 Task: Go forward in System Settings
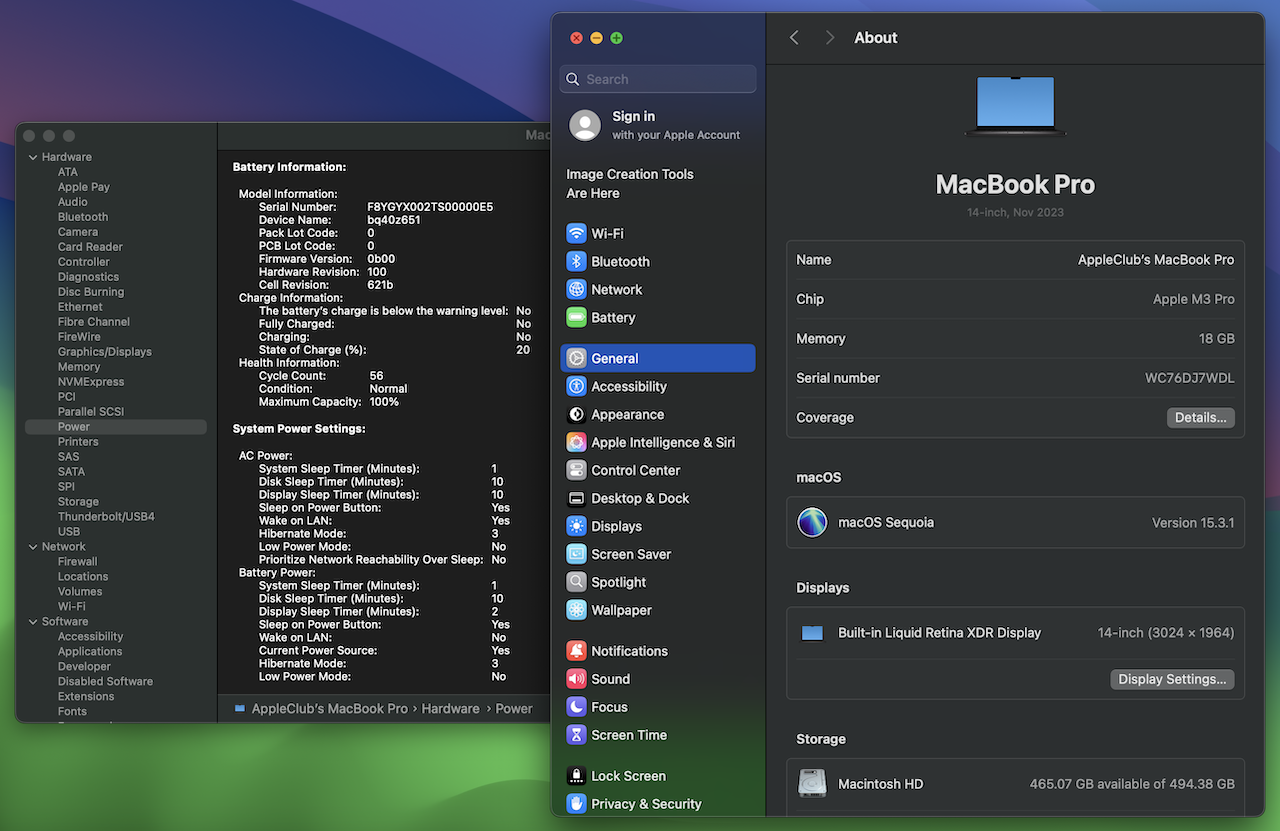pos(830,38)
